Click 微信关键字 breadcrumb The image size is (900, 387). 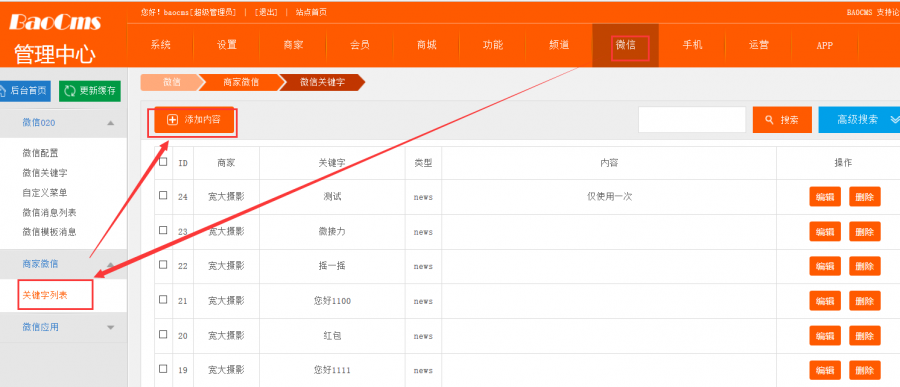pyautogui.click(x=322, y=82)
